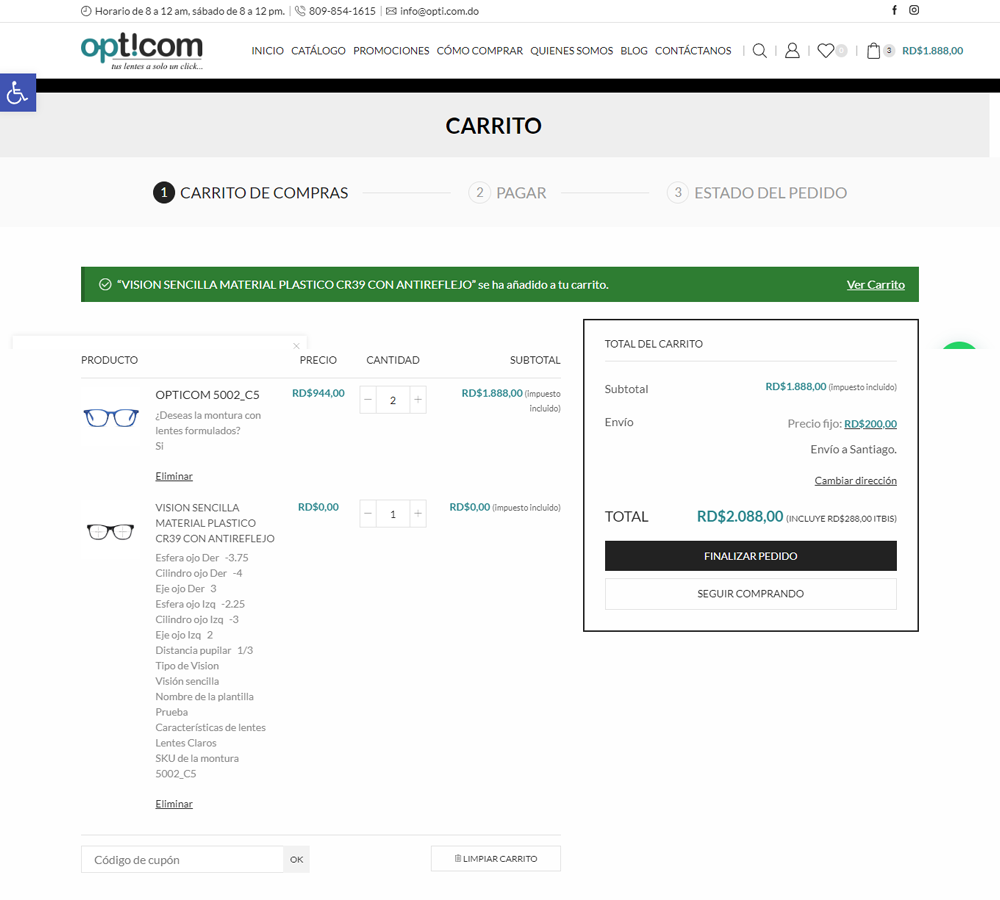Click the shopping bag cart icon
Image resolution: width=1000 pixels, height=900 pixels.
click(874, 51)
